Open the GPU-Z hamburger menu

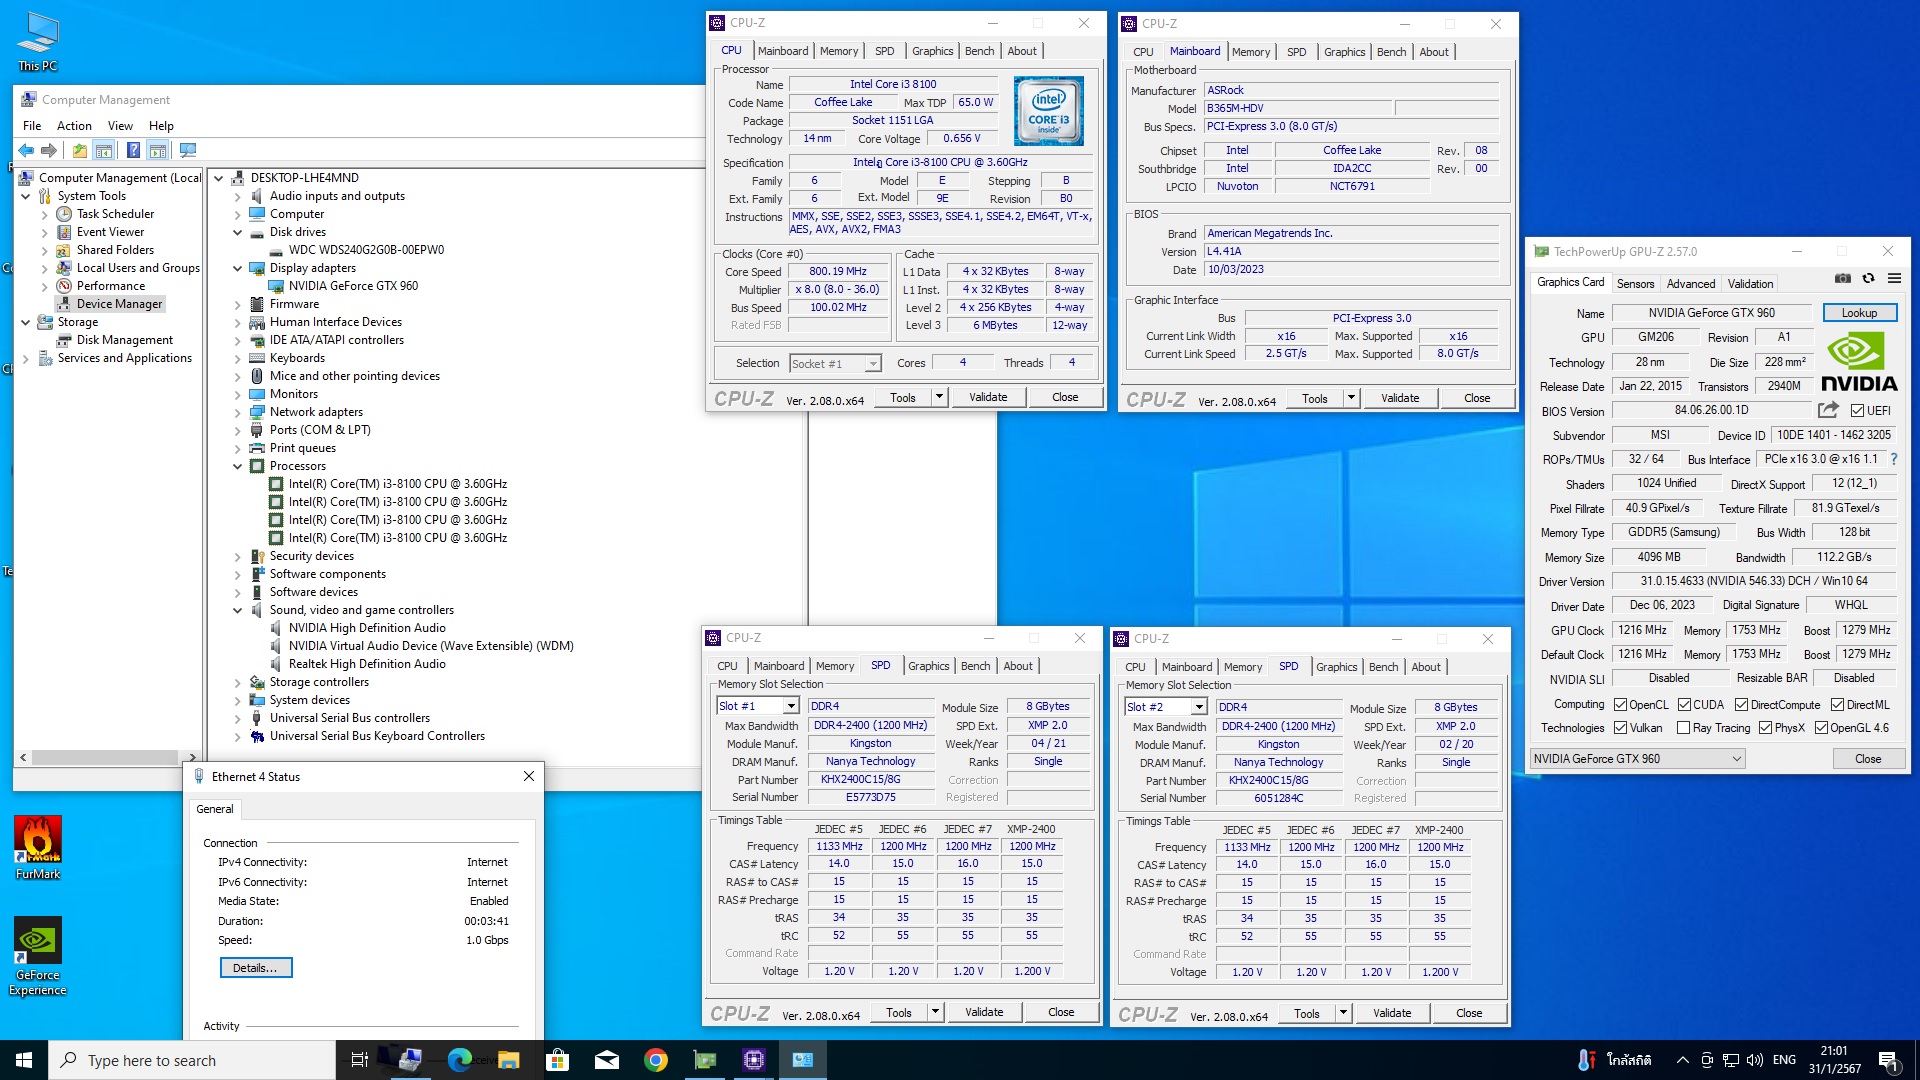click(x=1894, y=279)
